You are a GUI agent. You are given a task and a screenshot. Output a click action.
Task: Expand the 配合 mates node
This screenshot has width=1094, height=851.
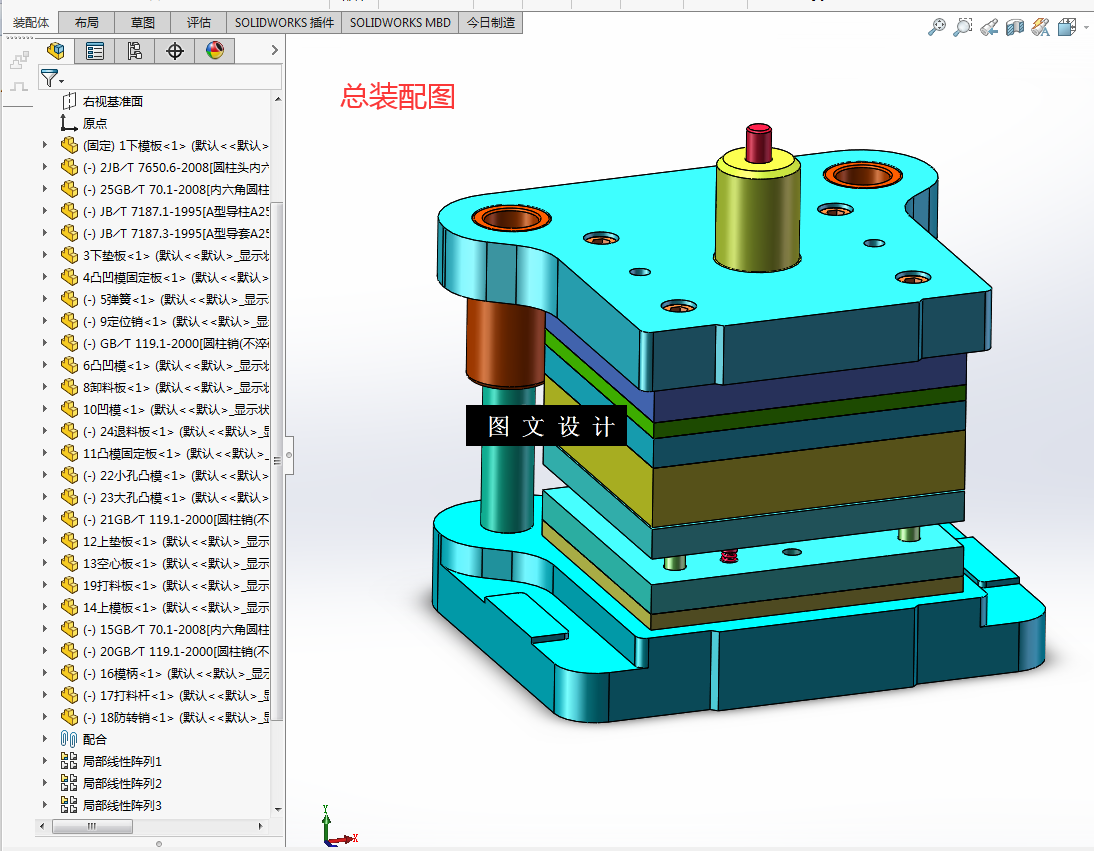pos(45,739)
